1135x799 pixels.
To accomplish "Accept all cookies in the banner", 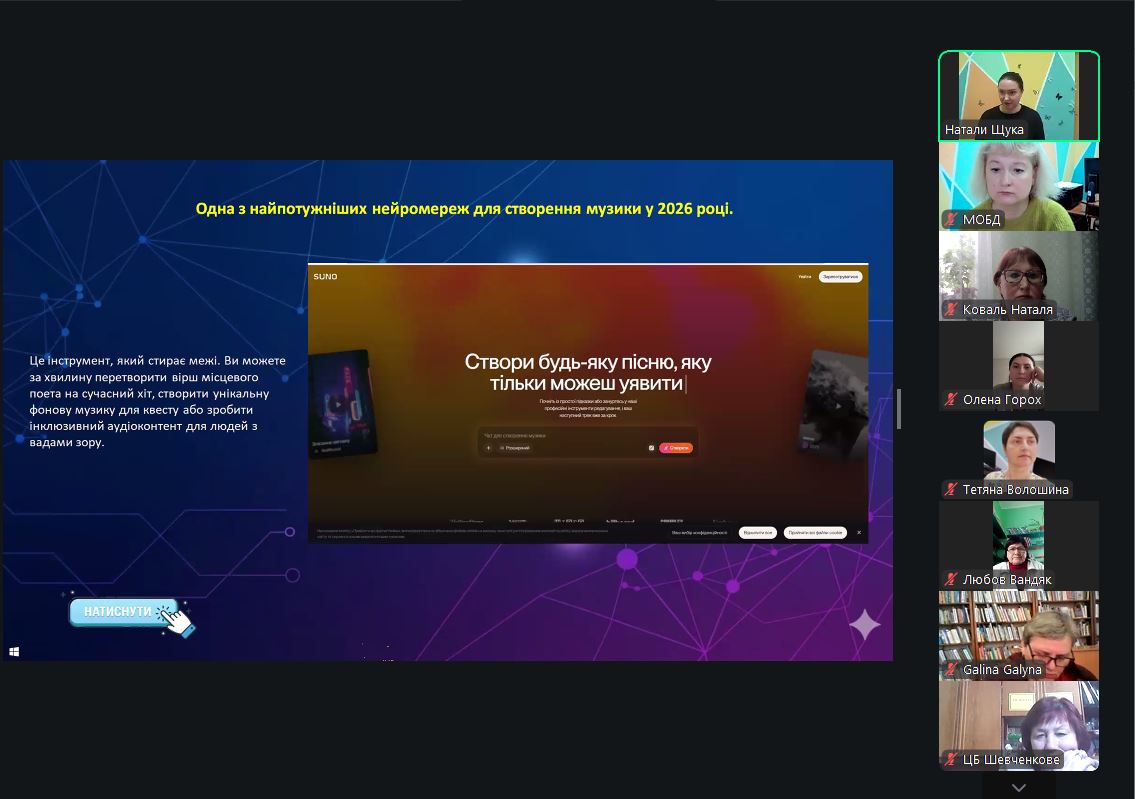I will 814,533.
